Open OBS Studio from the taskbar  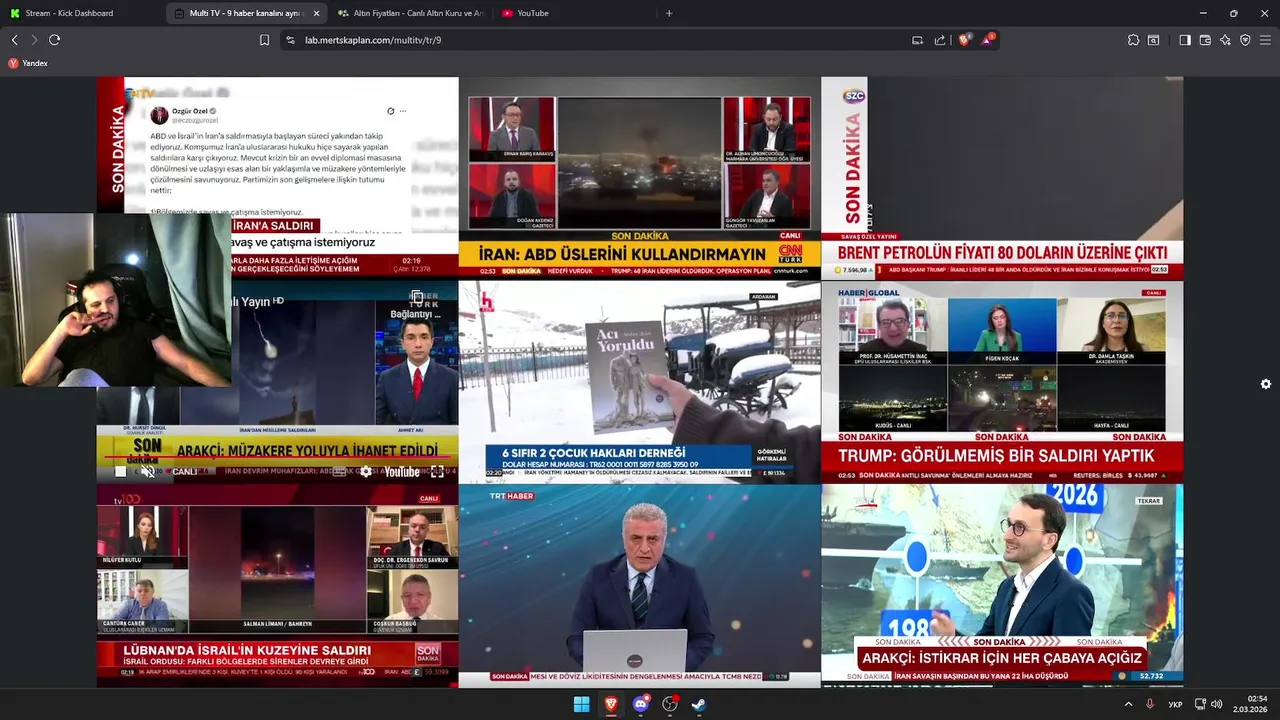coord(670,704)
